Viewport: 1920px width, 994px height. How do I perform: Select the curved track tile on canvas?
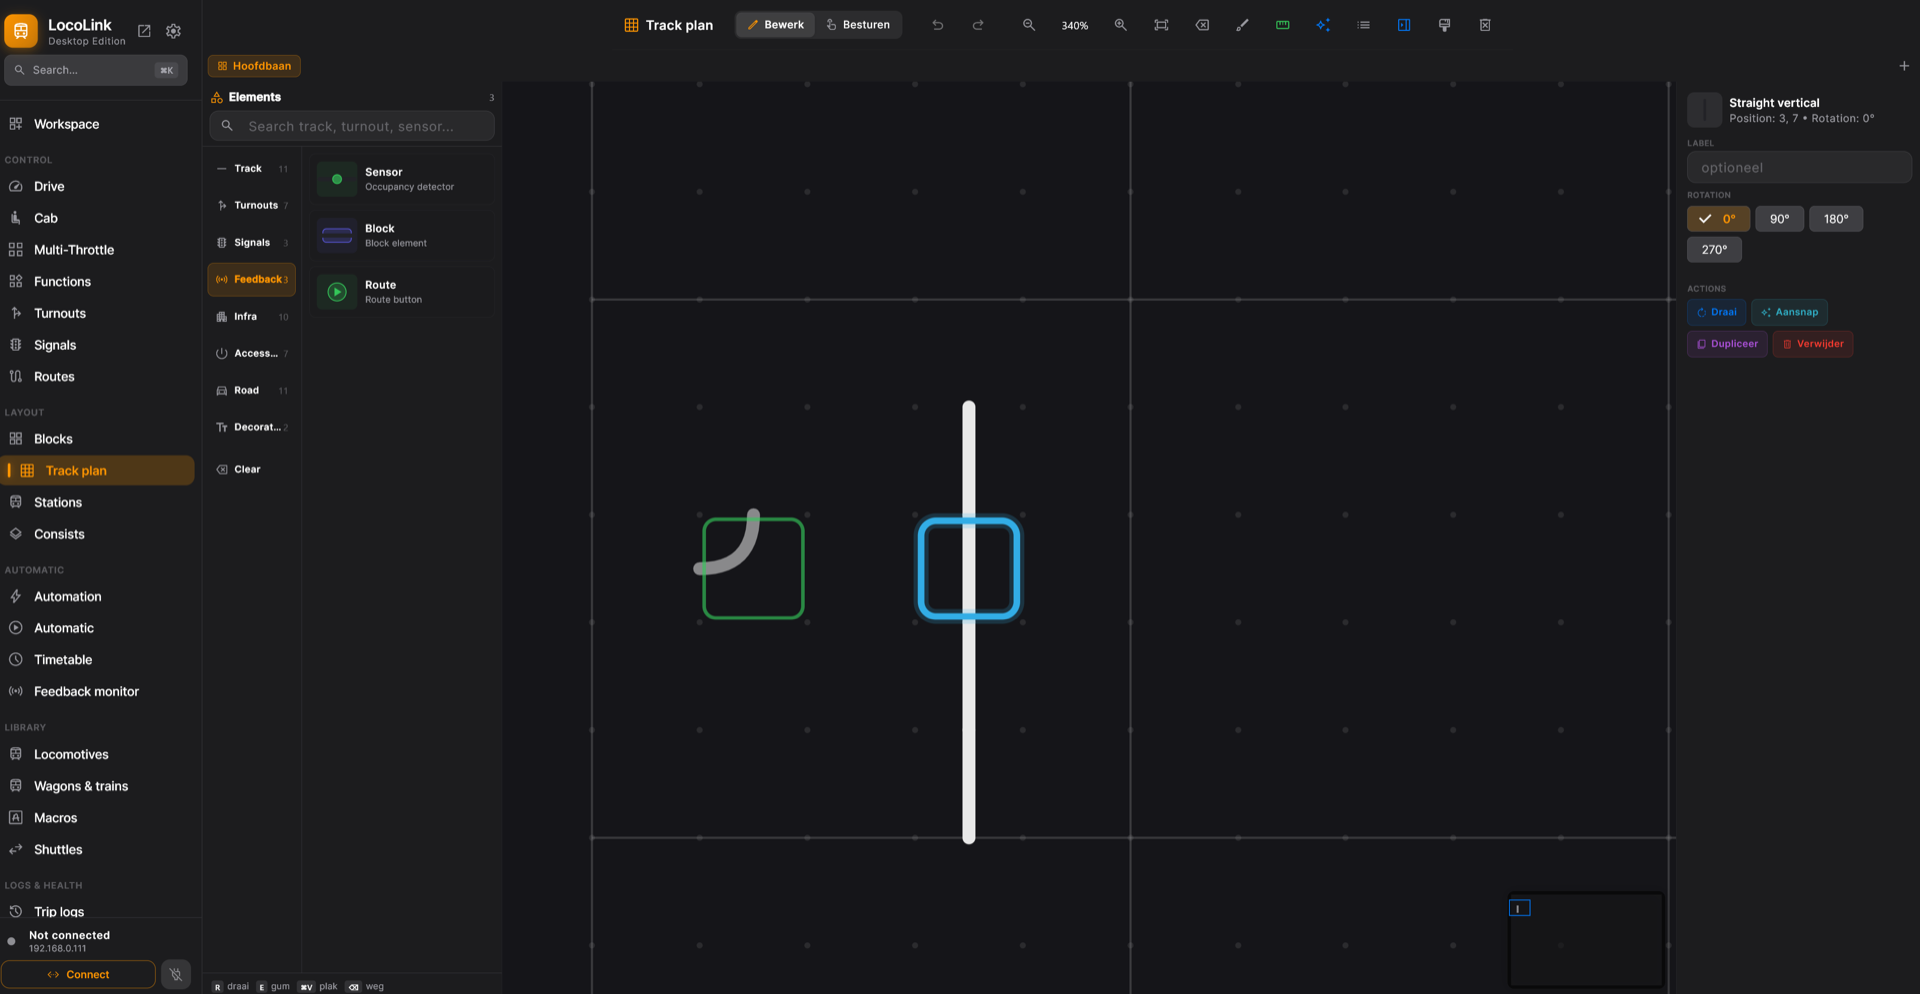click(753, 568)
